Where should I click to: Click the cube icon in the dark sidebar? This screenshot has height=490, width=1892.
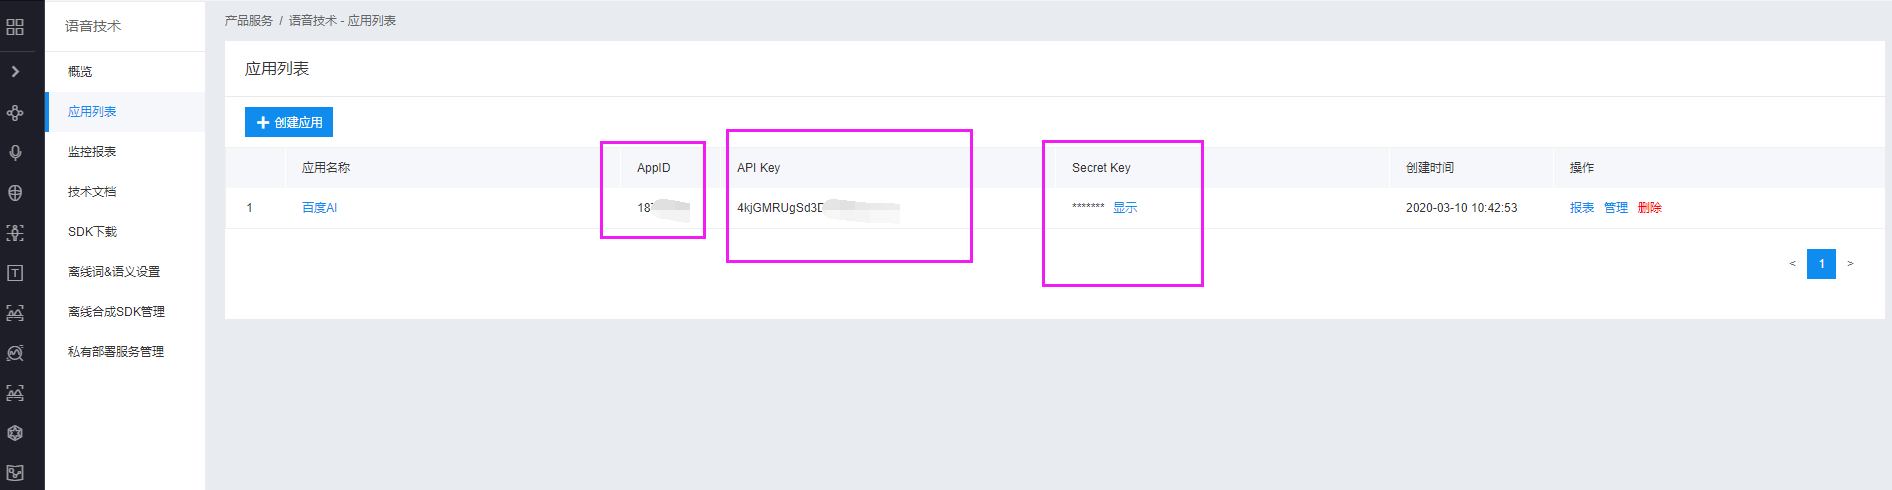pos(15,433)
